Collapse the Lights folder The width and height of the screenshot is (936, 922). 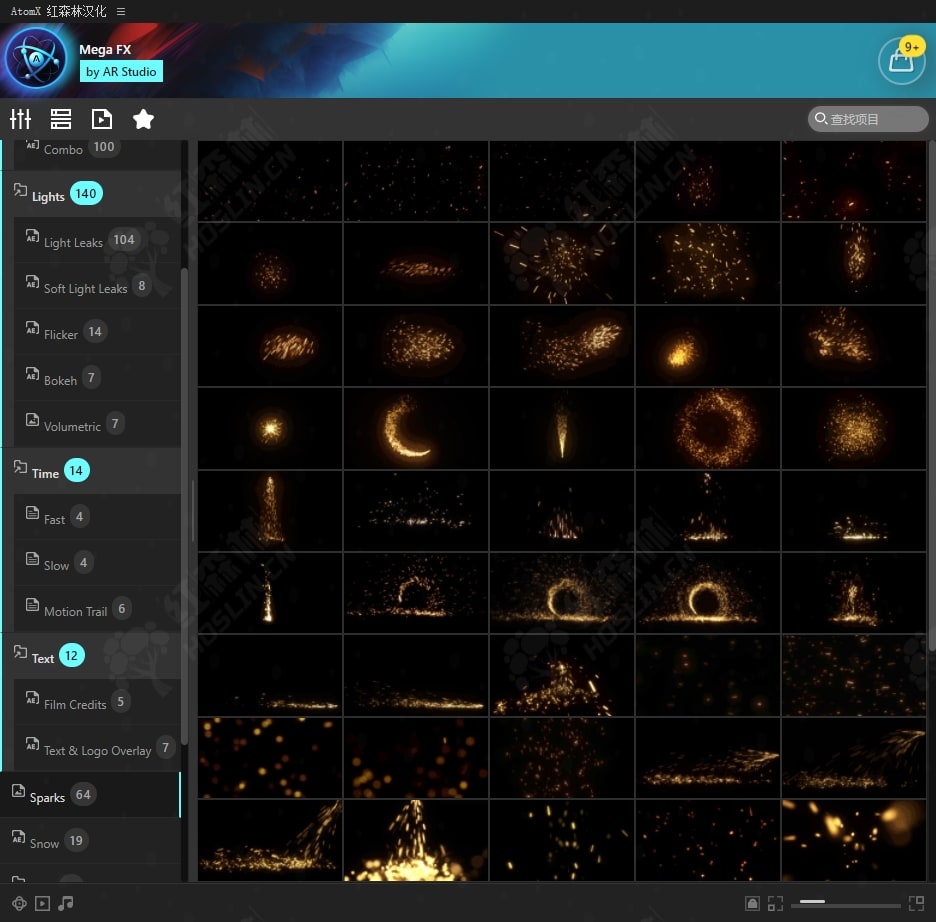coord(92,194)
